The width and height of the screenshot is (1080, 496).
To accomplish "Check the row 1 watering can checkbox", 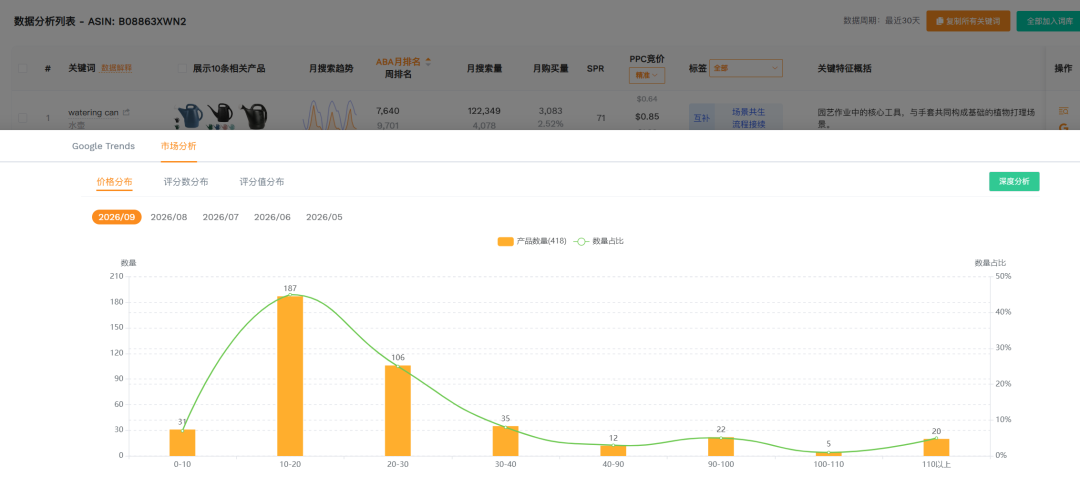I will pyautogui.click(x=23, y=118).
